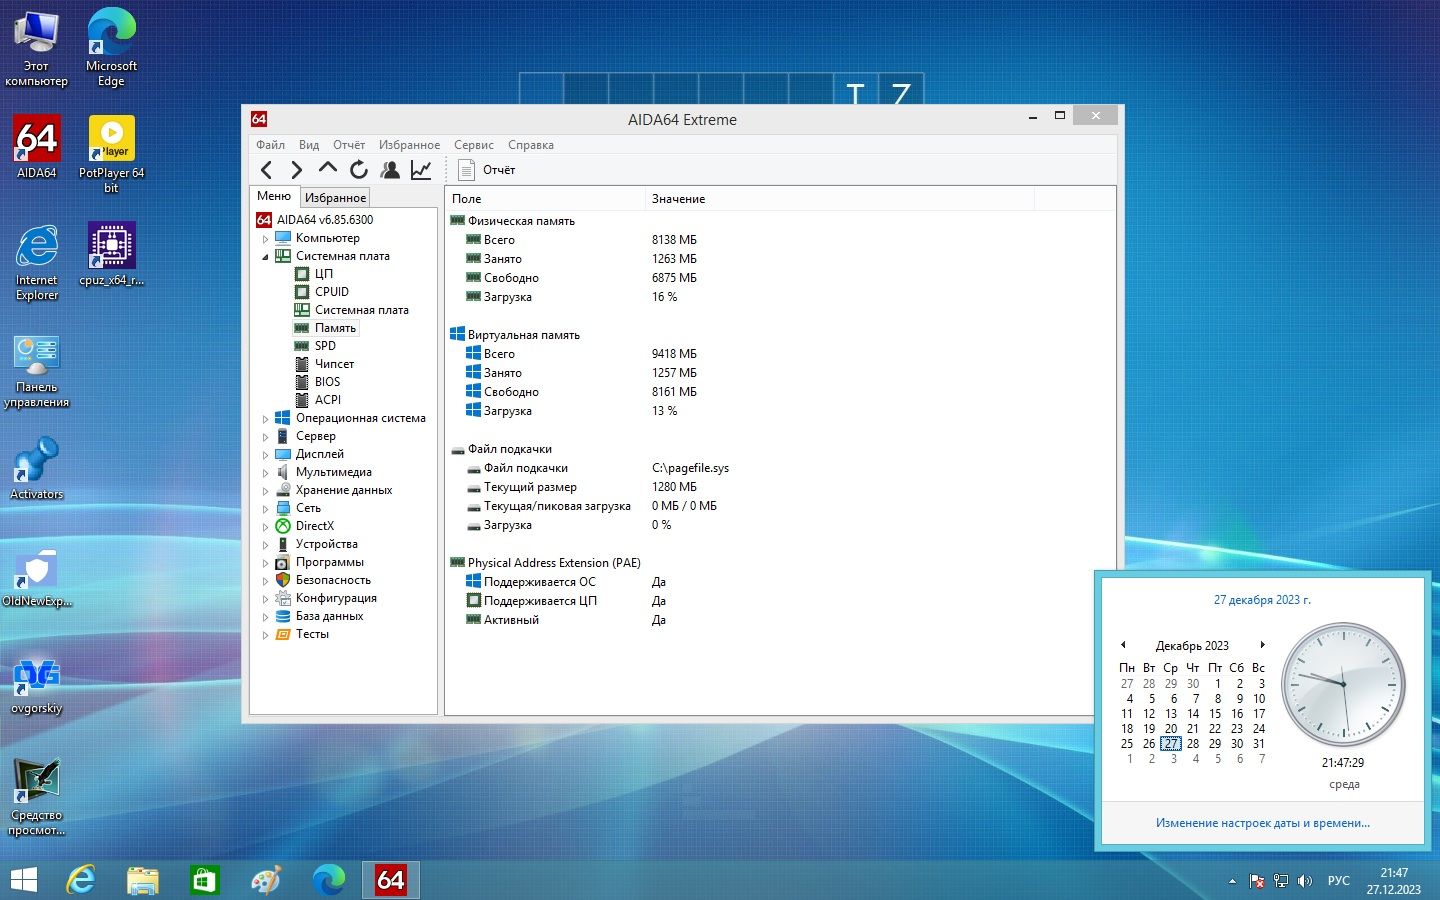Viewport: 1440px width, 900px height.
Task: Switch to the Избранное tab
Action: 335,198
